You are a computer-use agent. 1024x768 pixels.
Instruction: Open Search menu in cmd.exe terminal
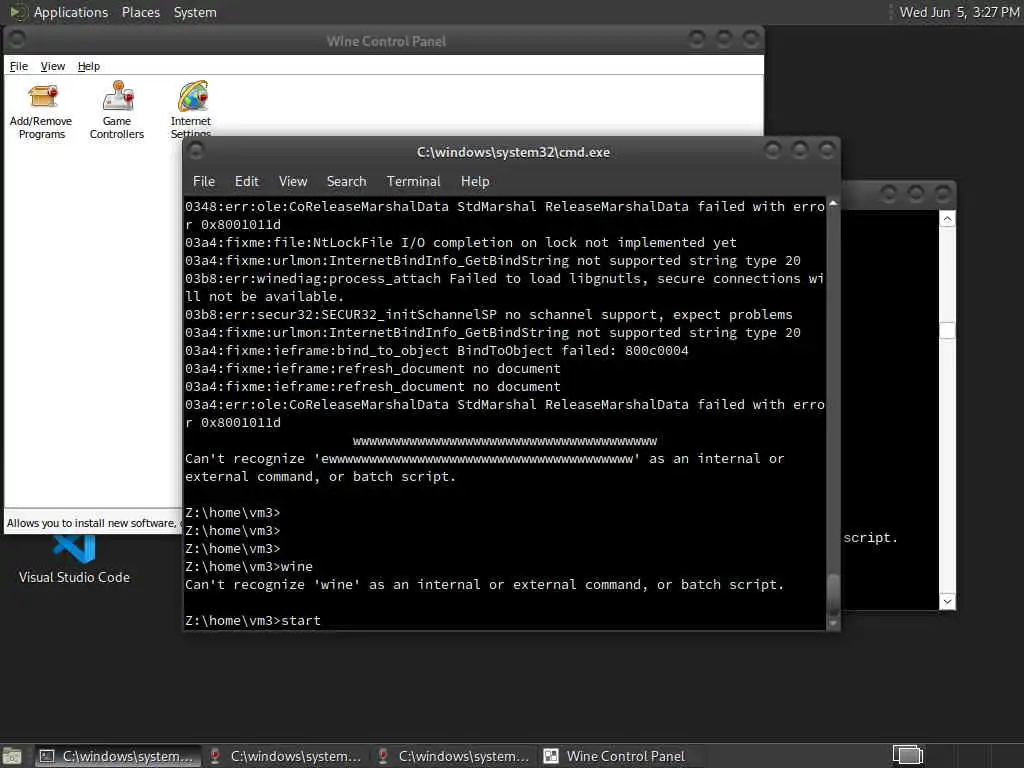click(x=346, y=182)
